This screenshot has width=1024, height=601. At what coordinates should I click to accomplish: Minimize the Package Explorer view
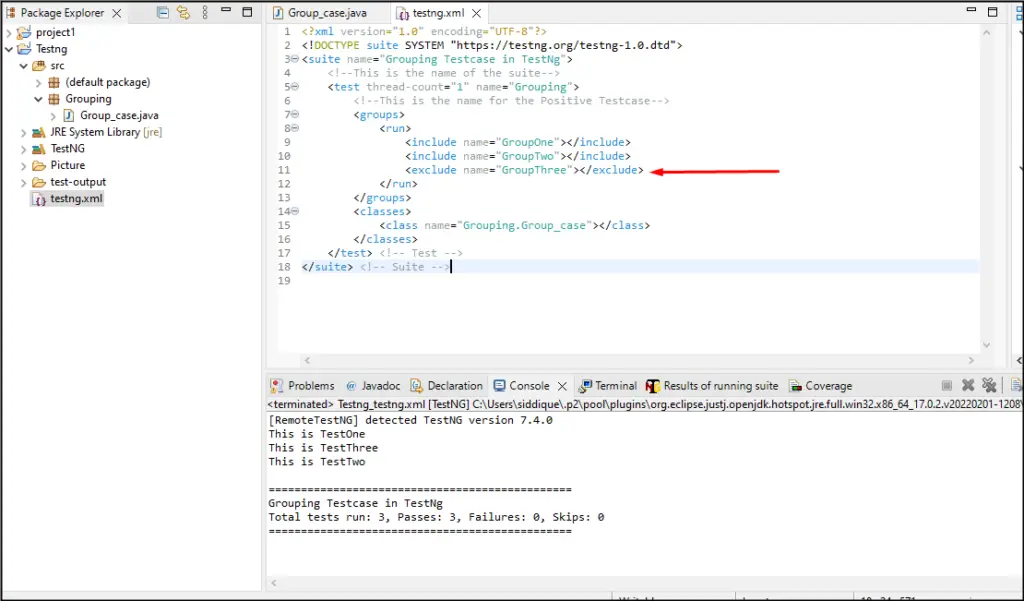226,10
